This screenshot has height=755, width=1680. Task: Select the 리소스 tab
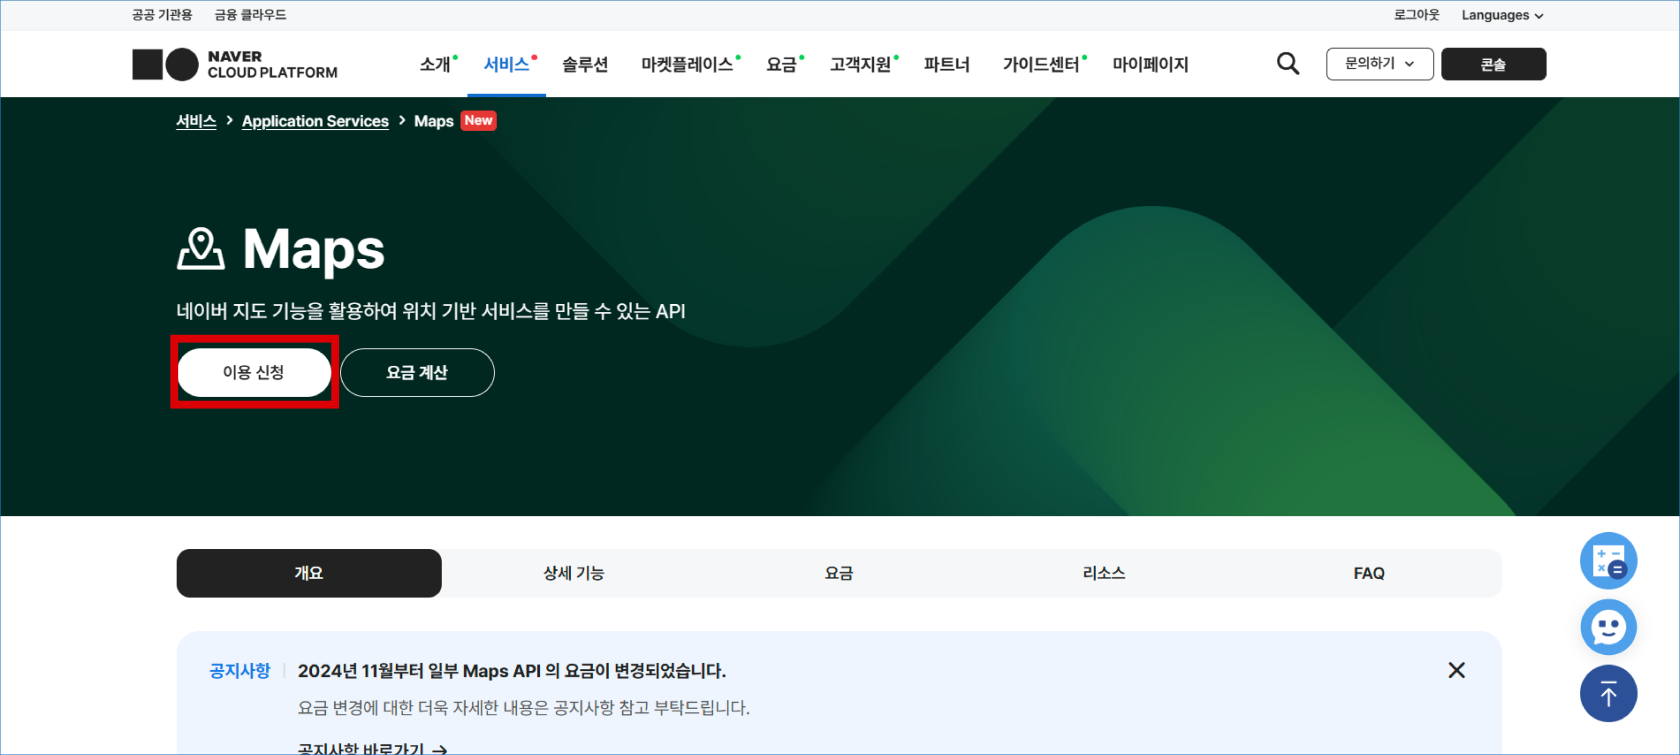click(x=1104, y=573)
